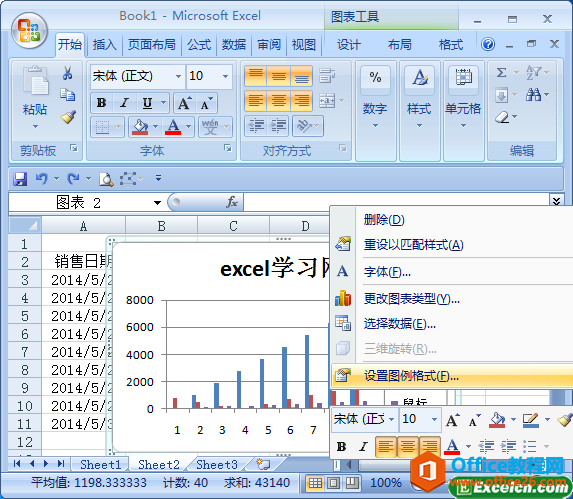Switch to the 页面布局 ribbon tab
The image size is (573, 499).
click(151, 45)
